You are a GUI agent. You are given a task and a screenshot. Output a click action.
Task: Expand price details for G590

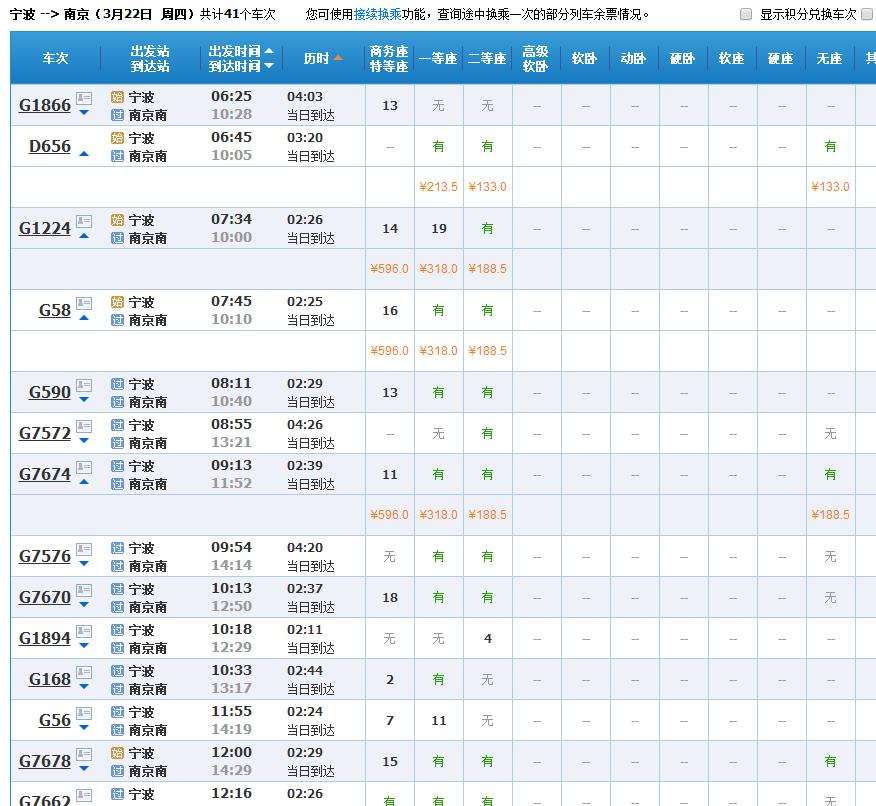click(84, 400)
